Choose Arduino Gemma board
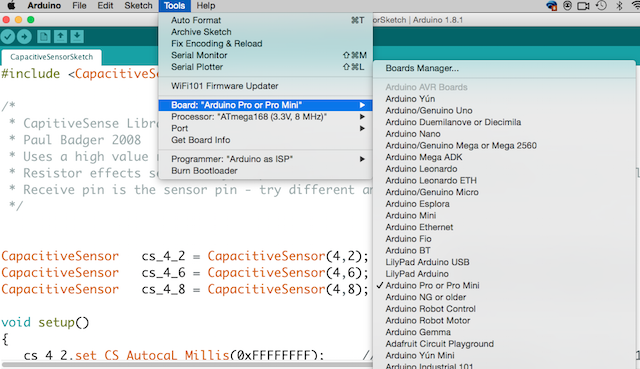The height and width of the screenshot is (369, 640). 504,332
